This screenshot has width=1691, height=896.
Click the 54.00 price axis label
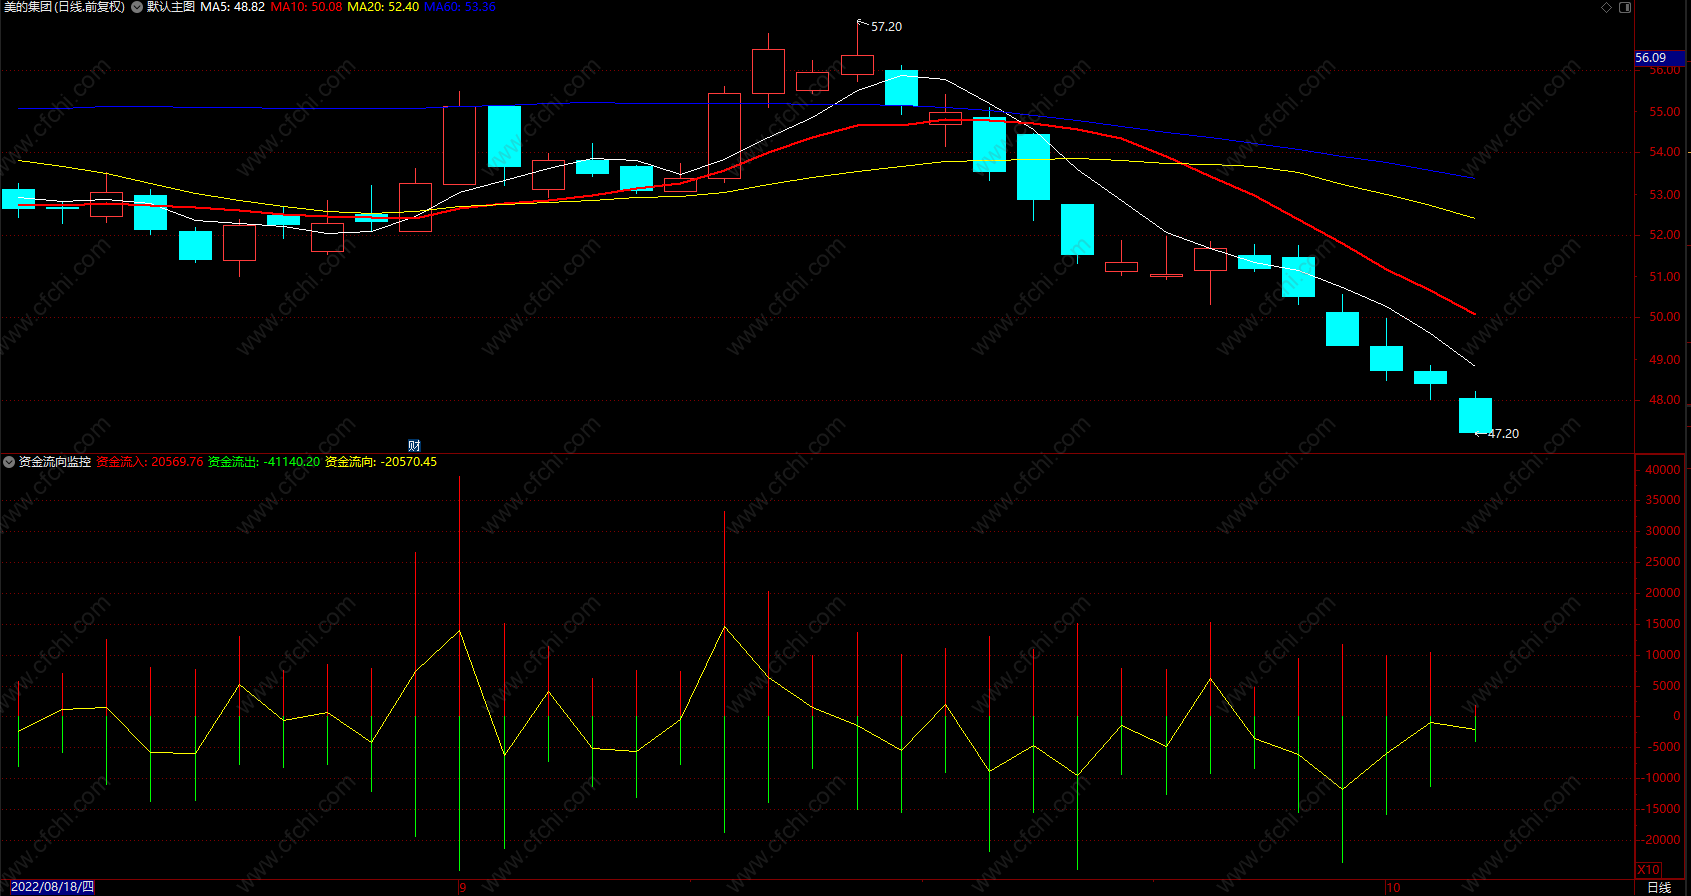point(1665,152)
